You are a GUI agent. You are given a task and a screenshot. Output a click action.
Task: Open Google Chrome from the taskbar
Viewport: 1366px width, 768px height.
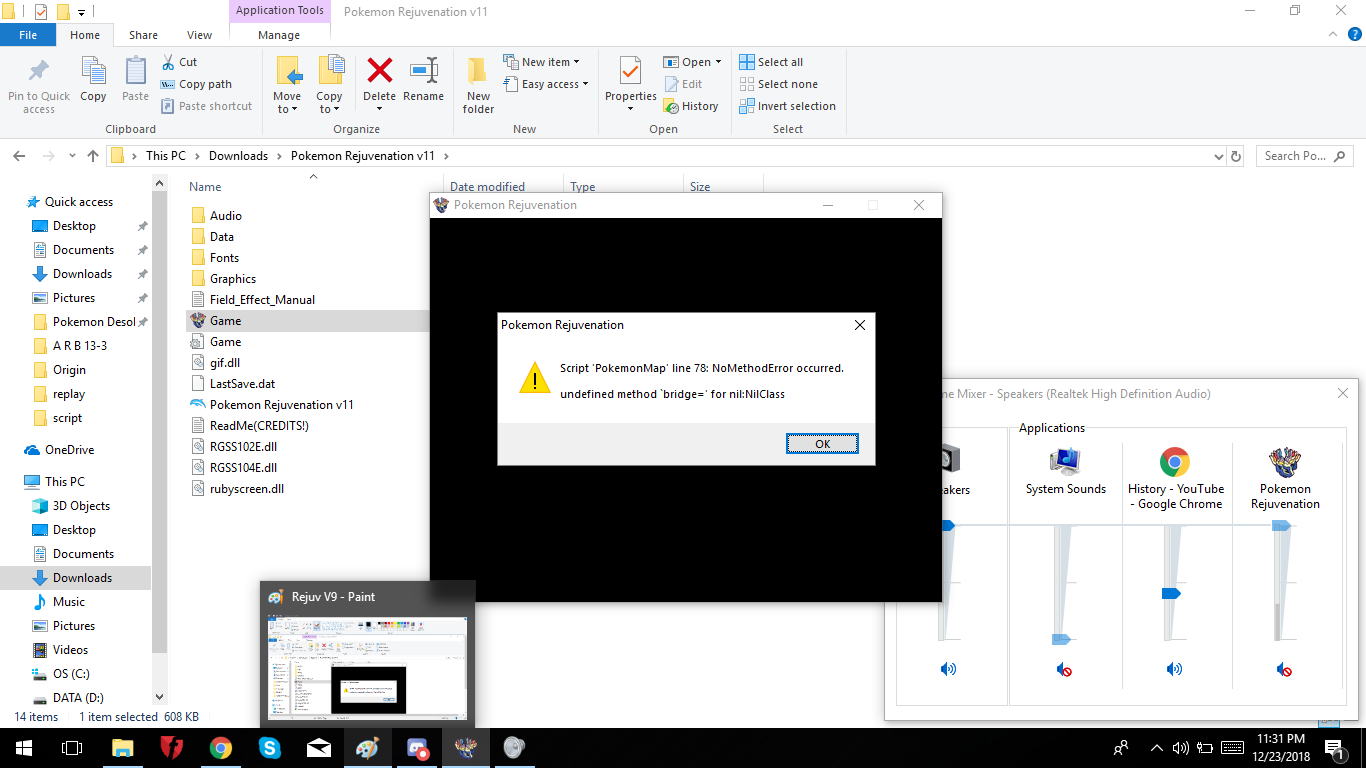tap(221, 748)
